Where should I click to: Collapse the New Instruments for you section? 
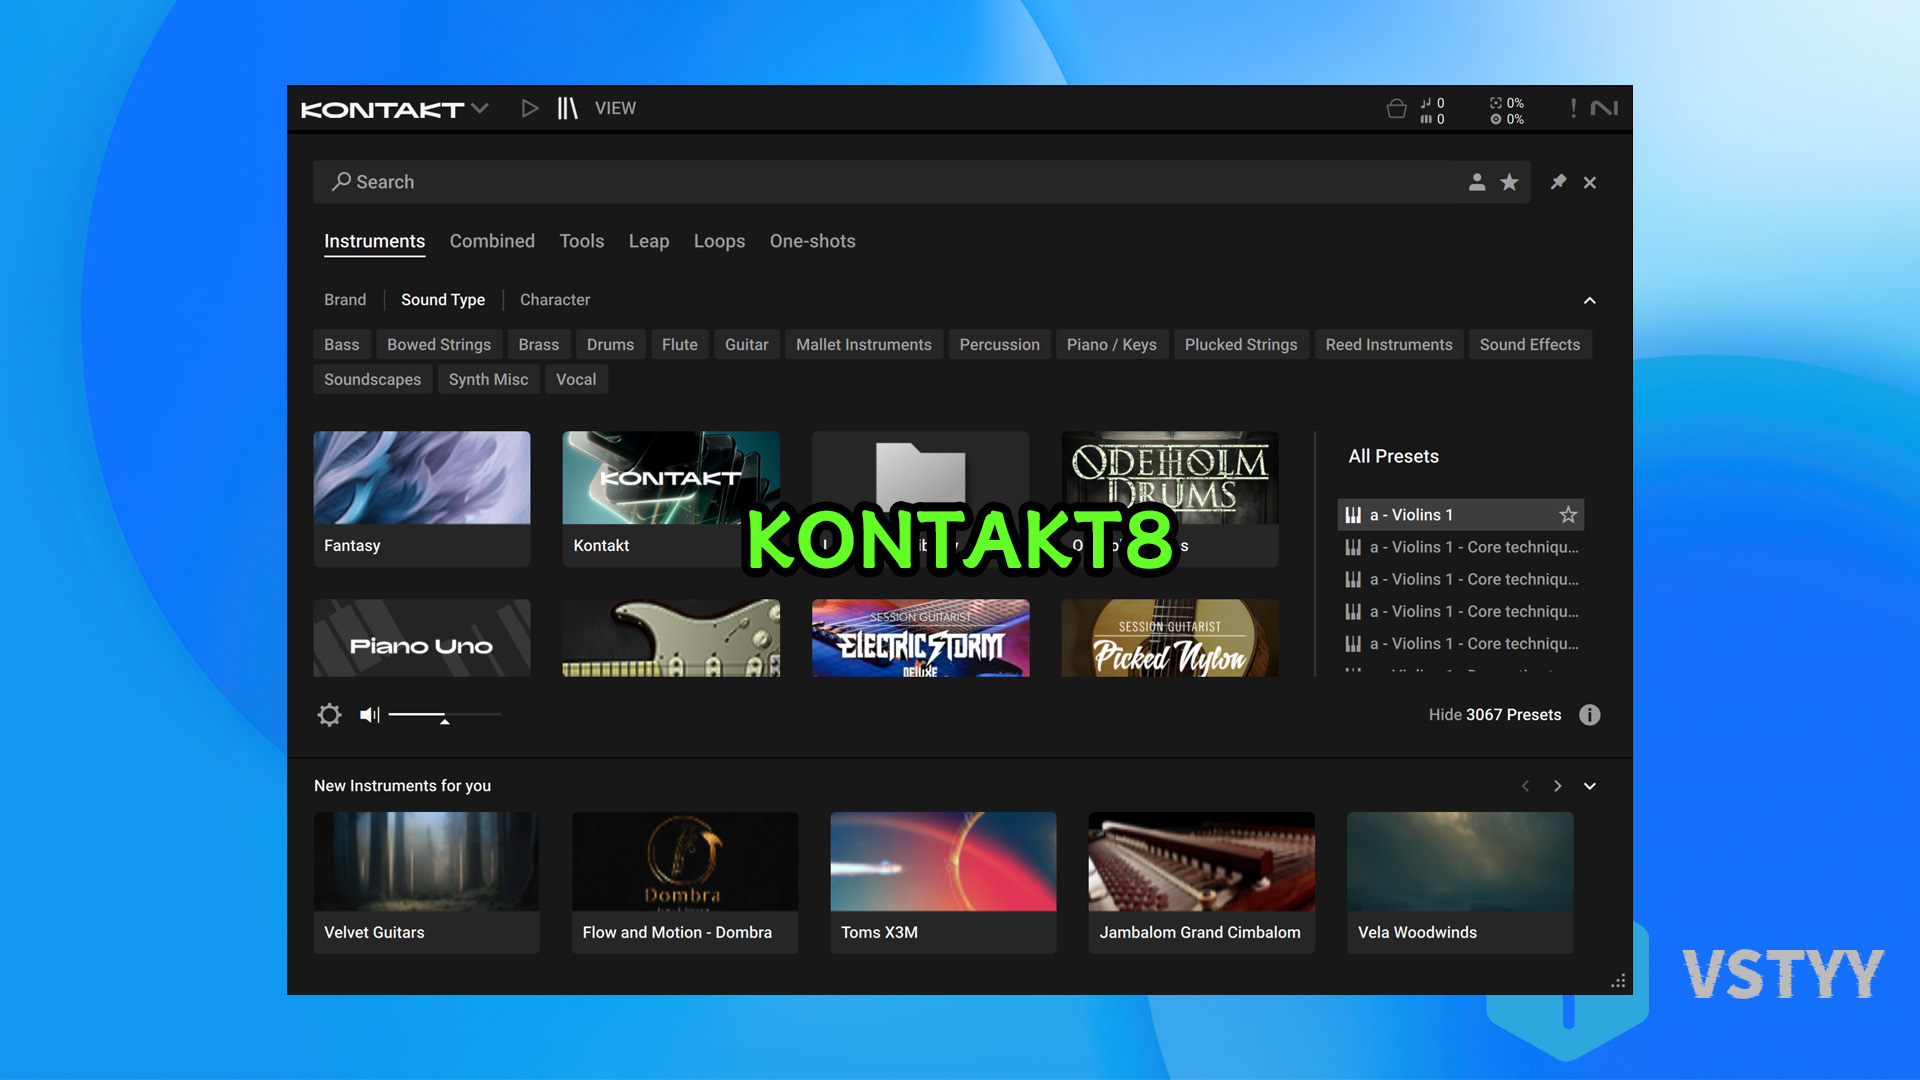pyautogui.click(x=1590, y=786)
